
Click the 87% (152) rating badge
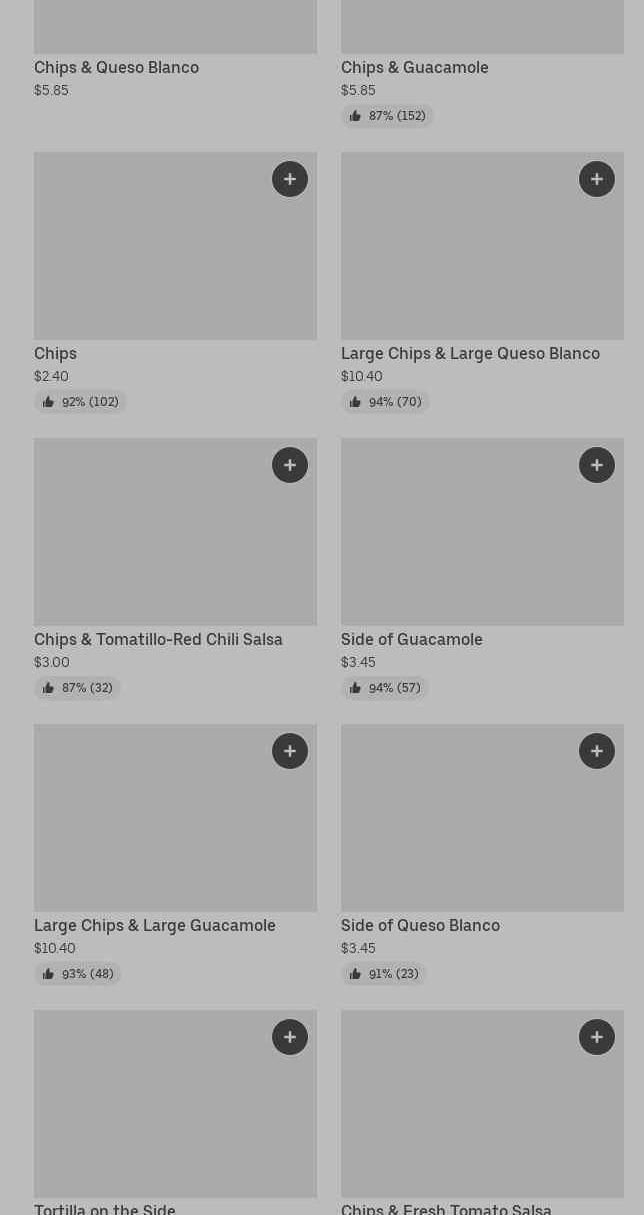coord(387,116)
